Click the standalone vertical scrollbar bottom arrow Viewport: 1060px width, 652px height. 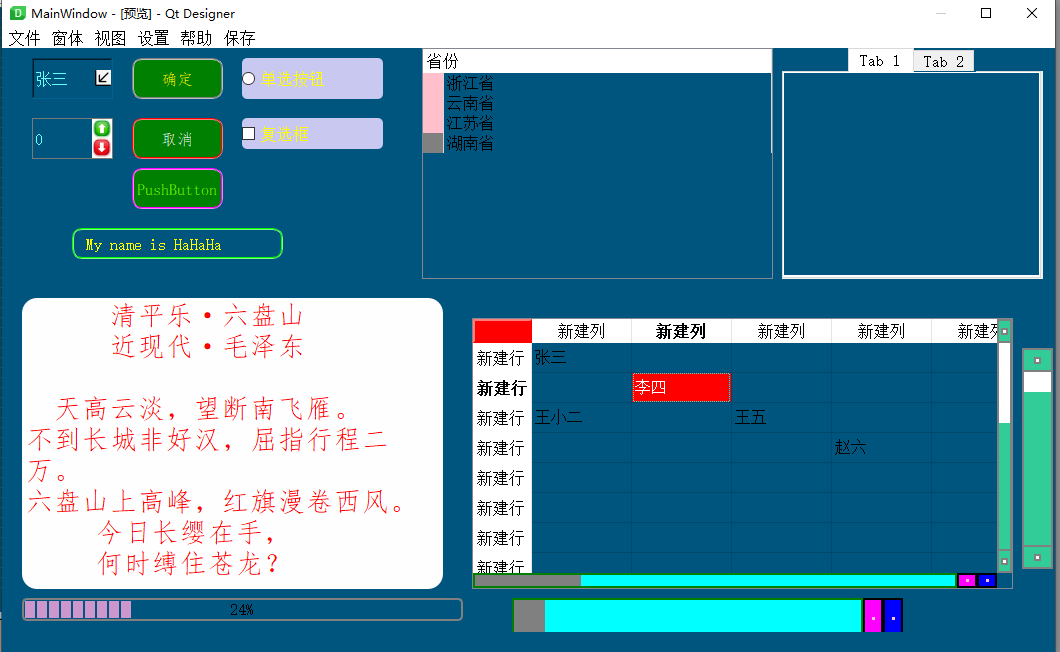[x=1037, y=557]
